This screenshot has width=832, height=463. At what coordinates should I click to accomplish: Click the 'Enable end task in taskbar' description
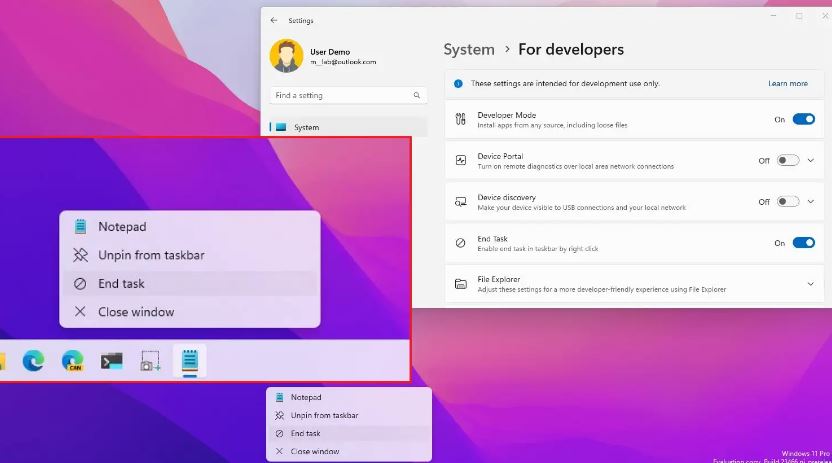pyautogui.click(x=538, y=249)
